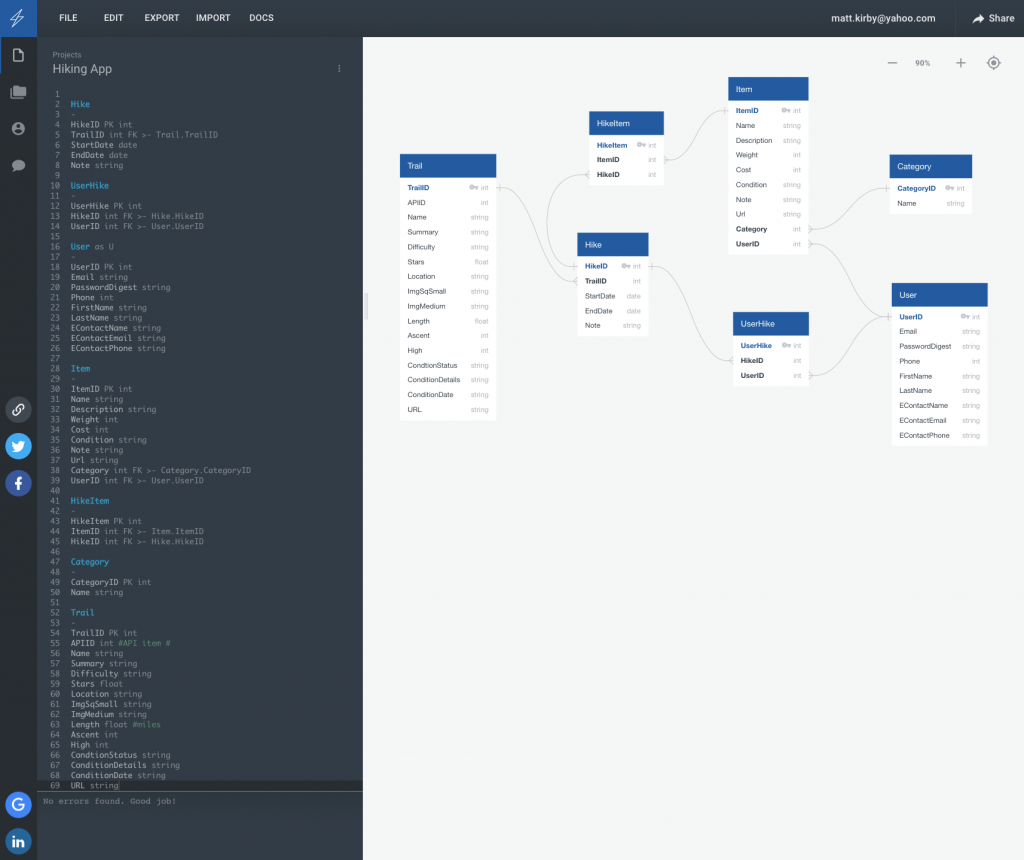Screen dimensions: 1024x860
Task: Open the IMPORT dropdown
Action: (x=213, y=17)
